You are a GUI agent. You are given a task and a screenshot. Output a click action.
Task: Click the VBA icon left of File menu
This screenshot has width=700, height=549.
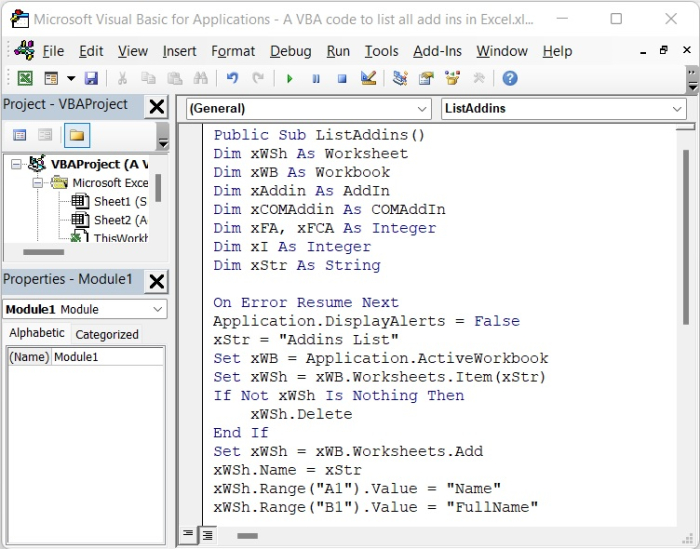point(24,50)
